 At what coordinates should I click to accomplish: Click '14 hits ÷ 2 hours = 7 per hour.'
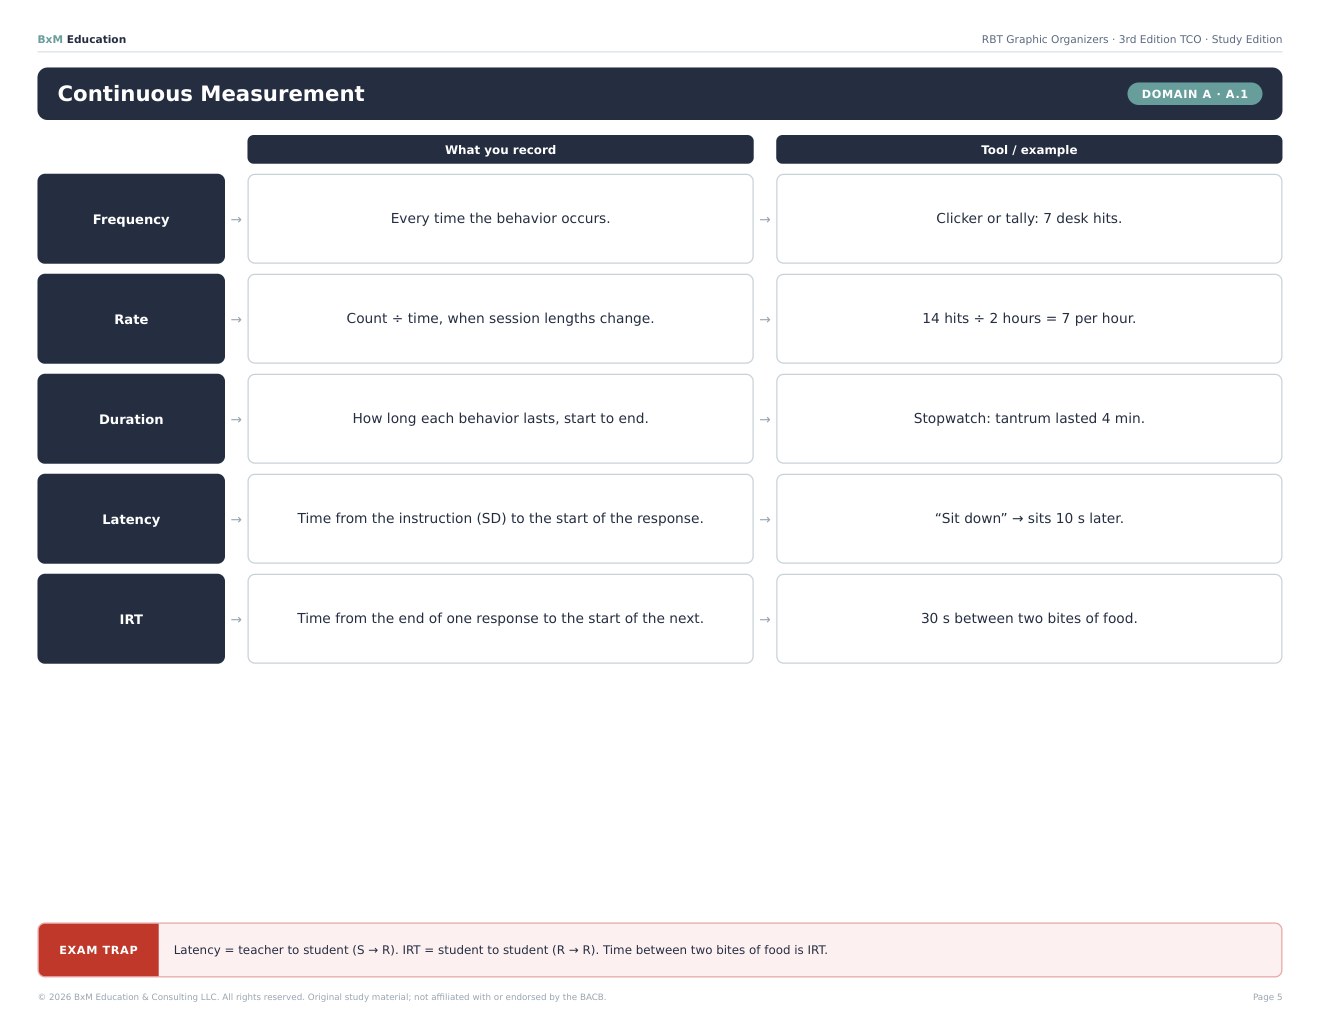coord(1029,319)
